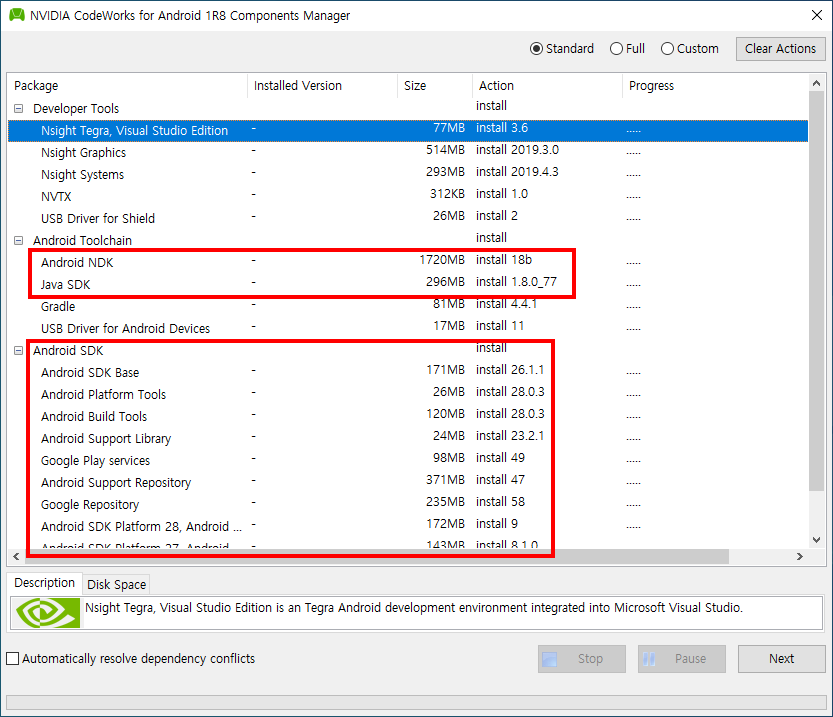The height and width of the screenshot is (717, 833).
Task: Select the Android Build Tools row
Action: tap(408, 417)
